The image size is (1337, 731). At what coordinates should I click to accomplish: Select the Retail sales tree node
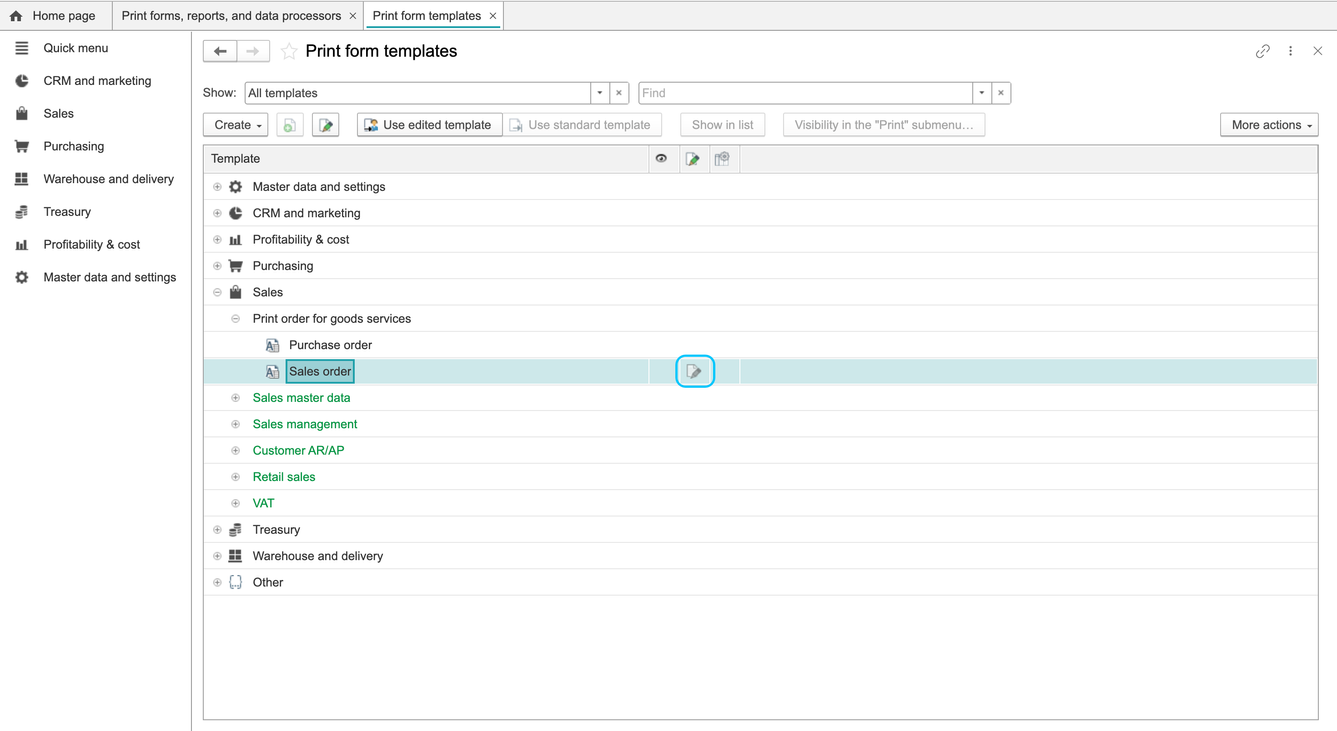[x=284, y=477]
